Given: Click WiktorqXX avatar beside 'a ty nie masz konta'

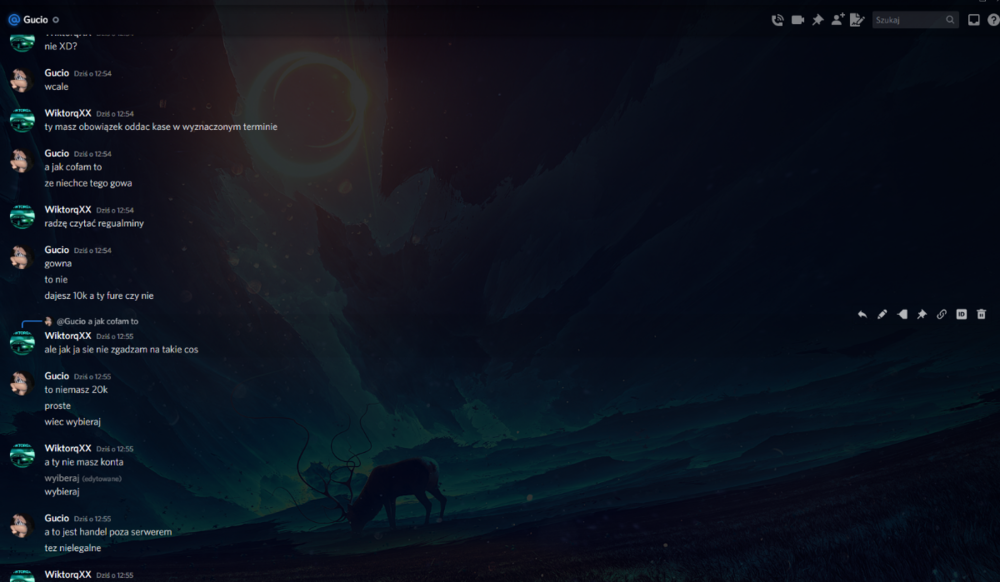Looking at the screenshot, I should 22,455.
